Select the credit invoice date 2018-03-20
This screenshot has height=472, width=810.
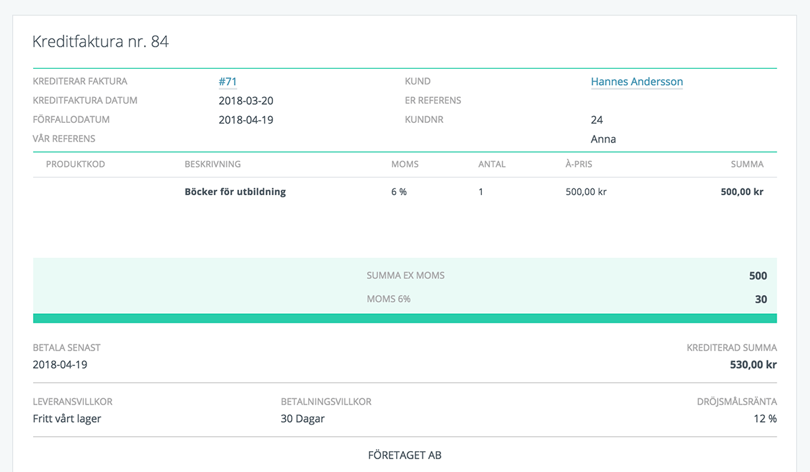(x=245, y=101)
